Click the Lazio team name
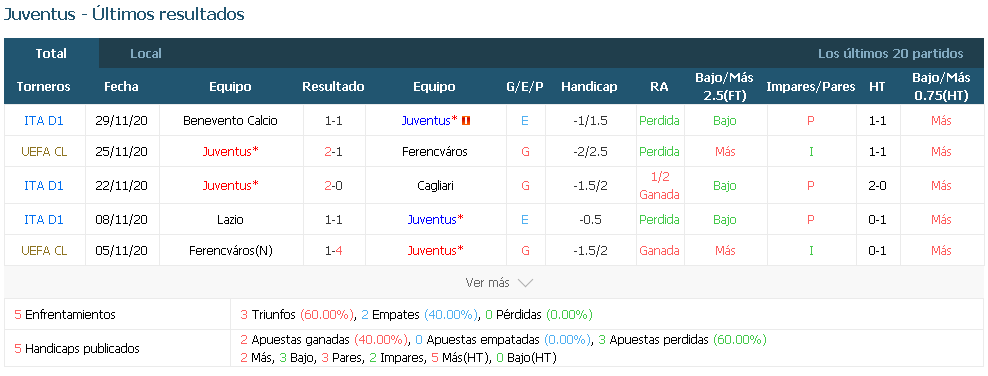Screen dimensions: 988x376 (x=230, y=220)
